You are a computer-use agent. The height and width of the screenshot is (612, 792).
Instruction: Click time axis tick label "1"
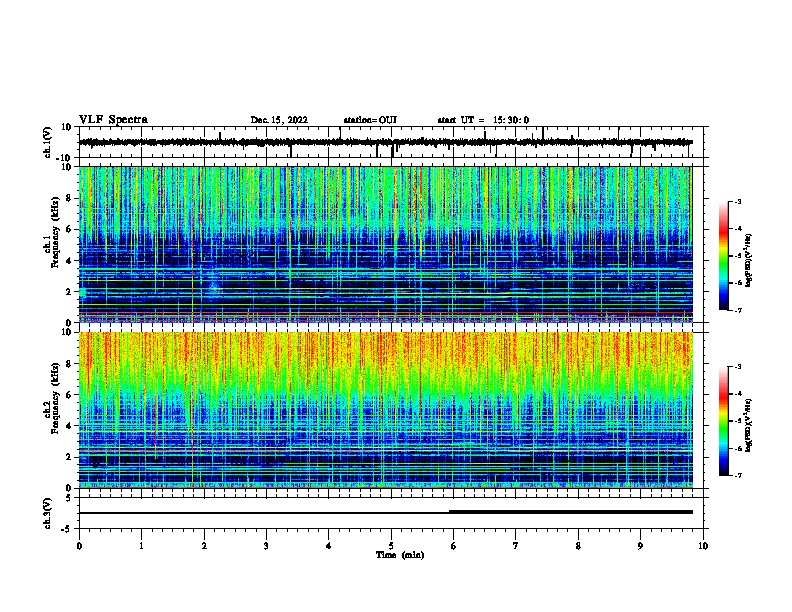141,546
